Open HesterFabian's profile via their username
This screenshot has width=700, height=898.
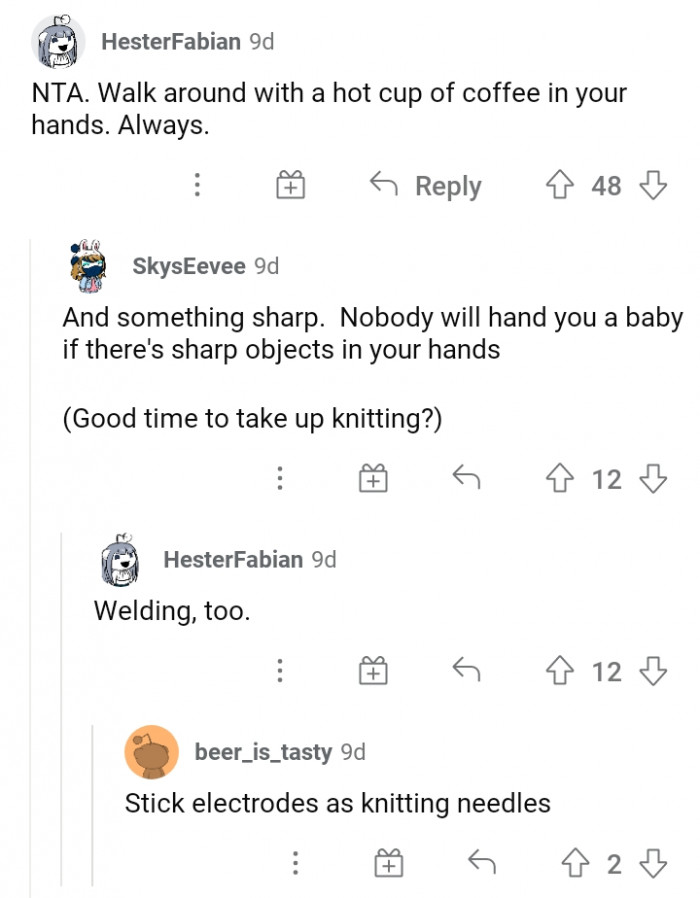click(x=166, y=42)
